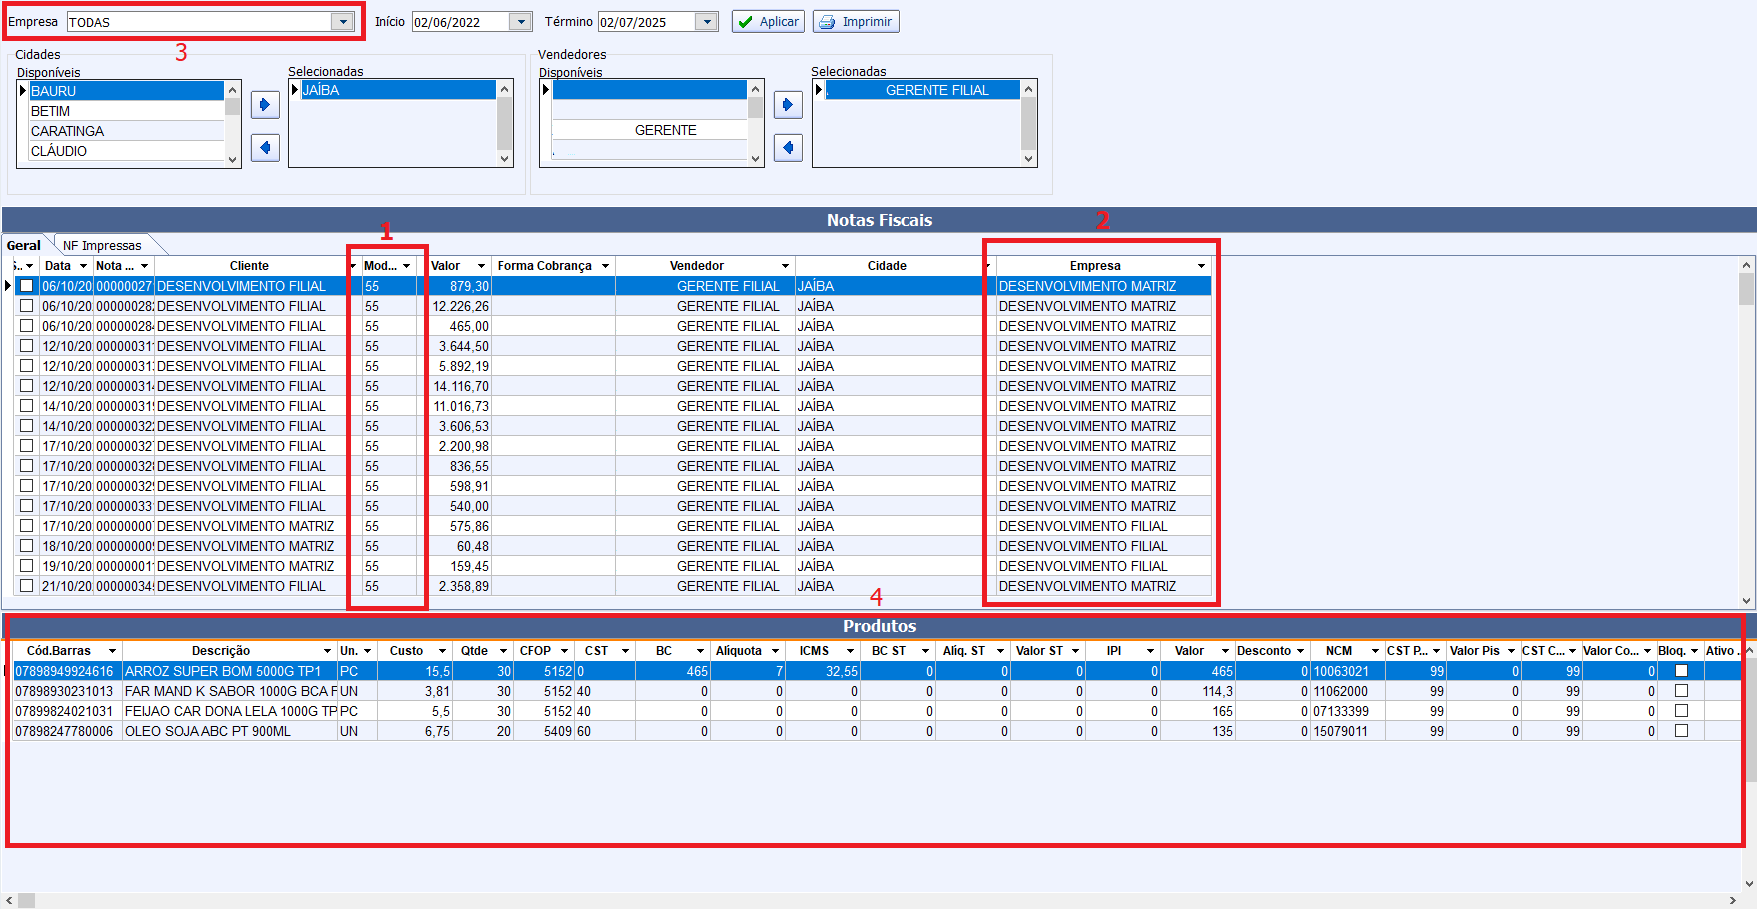Click the green checkmark Aplicar icon
The width and height of the screenshot is (1757, 909).
coord(745,22)
